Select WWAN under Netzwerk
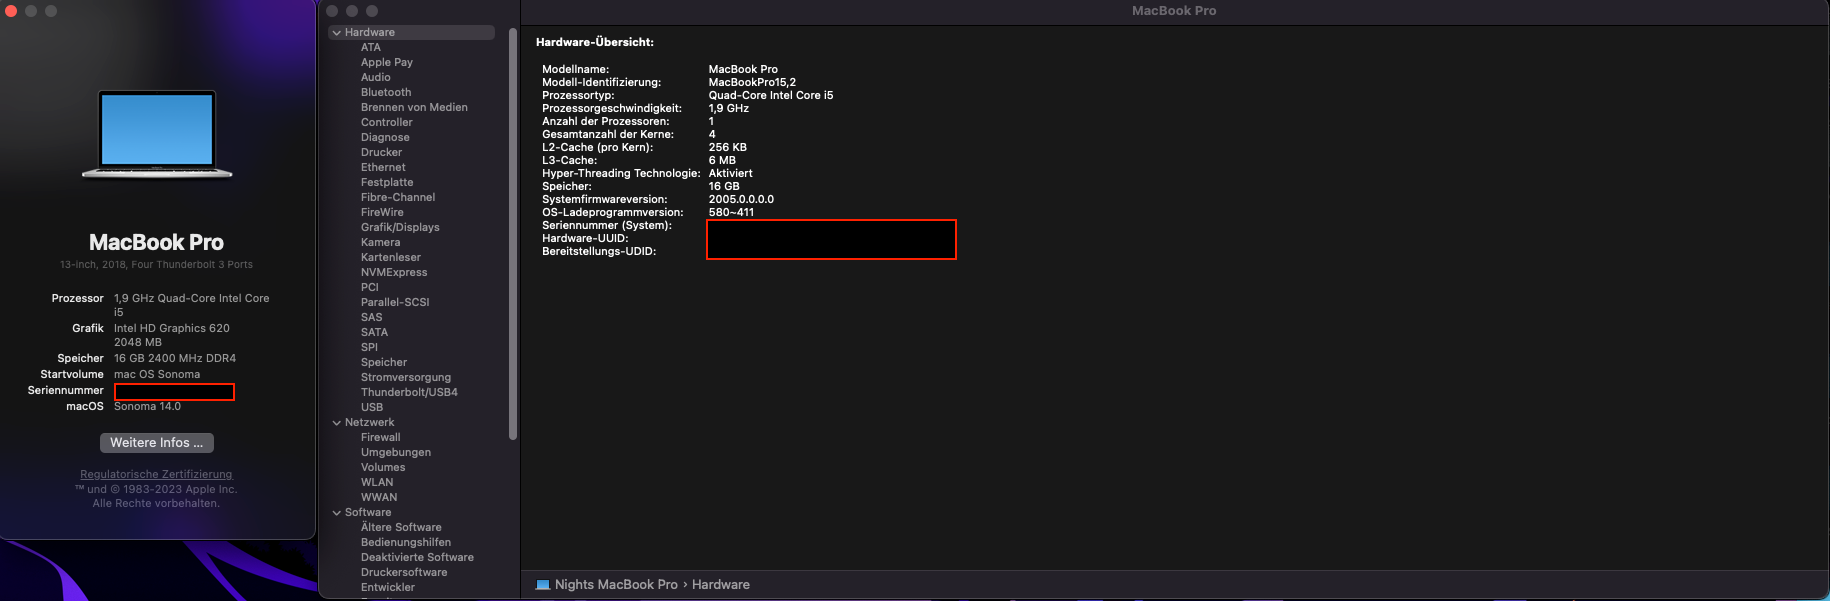The height and width of the screenshot is (601, 1830). [379, 497]
